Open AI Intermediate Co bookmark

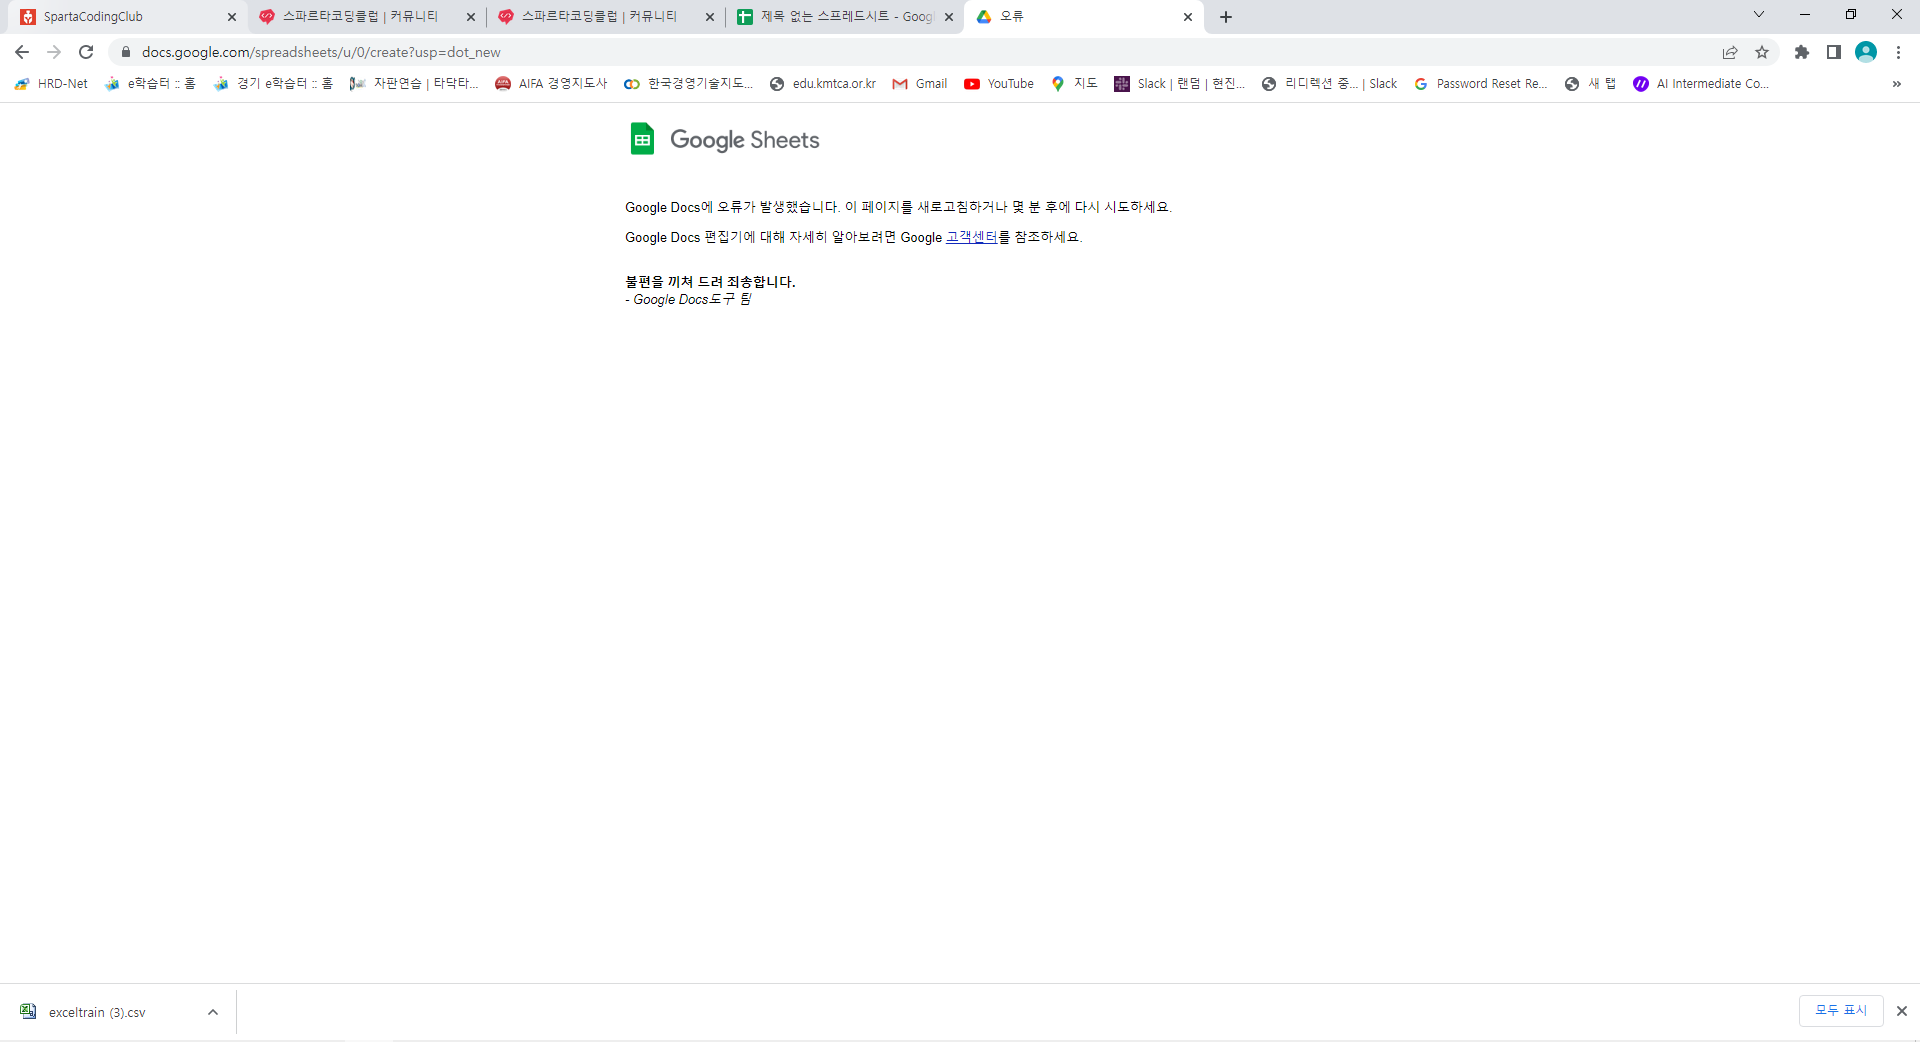click(x=1701, y=84)
